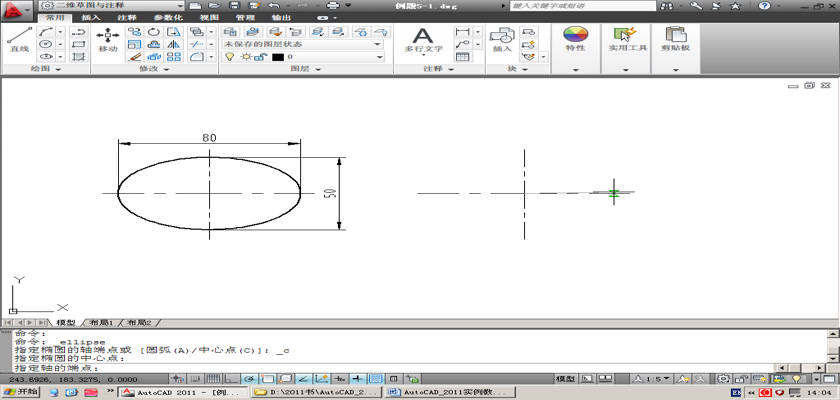This screenshot has width=840, height=400.
Task: Open D:\2011书 folder taskbar button
Action: tap(317, 393)
